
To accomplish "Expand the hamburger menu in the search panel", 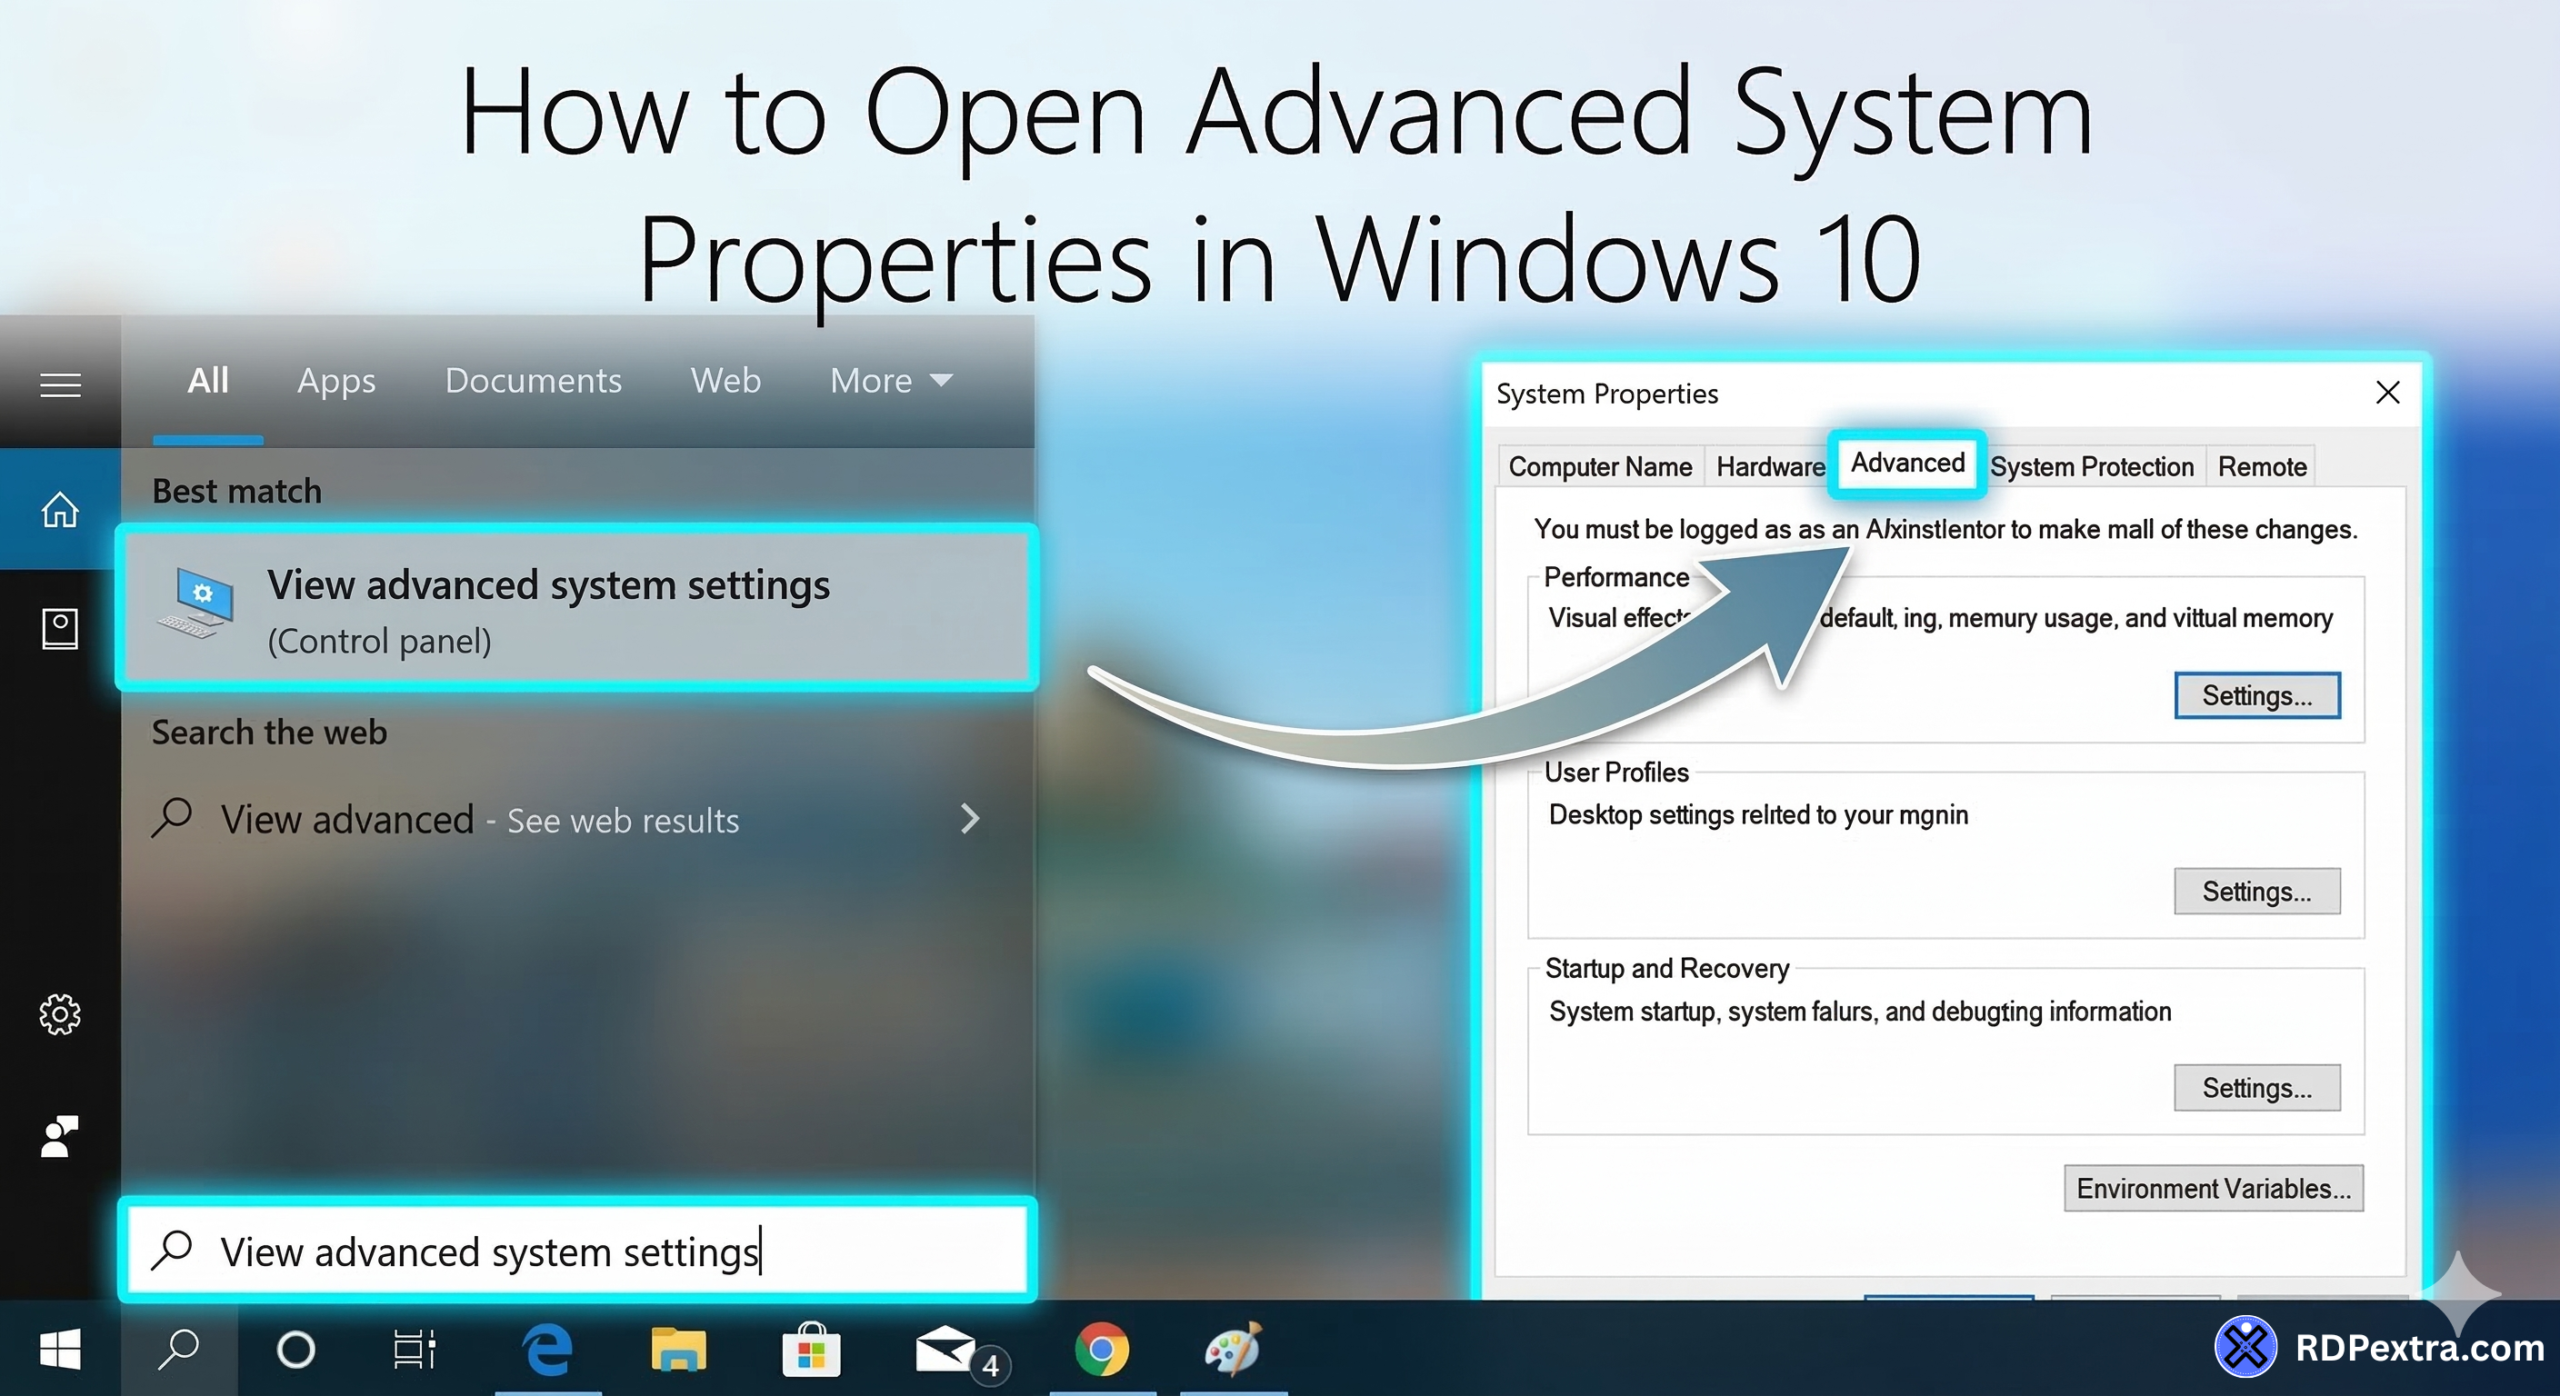I will [x=60, y=383].
